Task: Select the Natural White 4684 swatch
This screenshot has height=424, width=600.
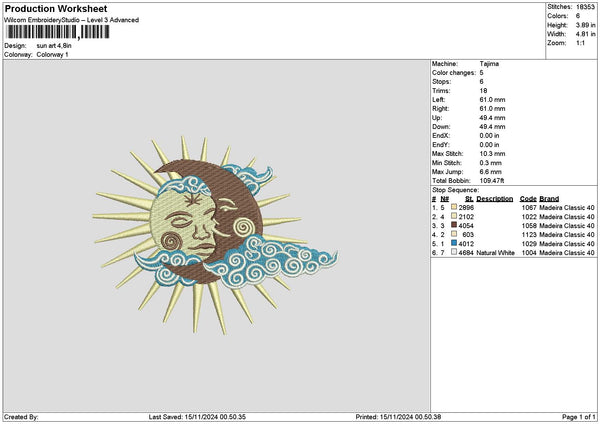Action: point(455,253)
